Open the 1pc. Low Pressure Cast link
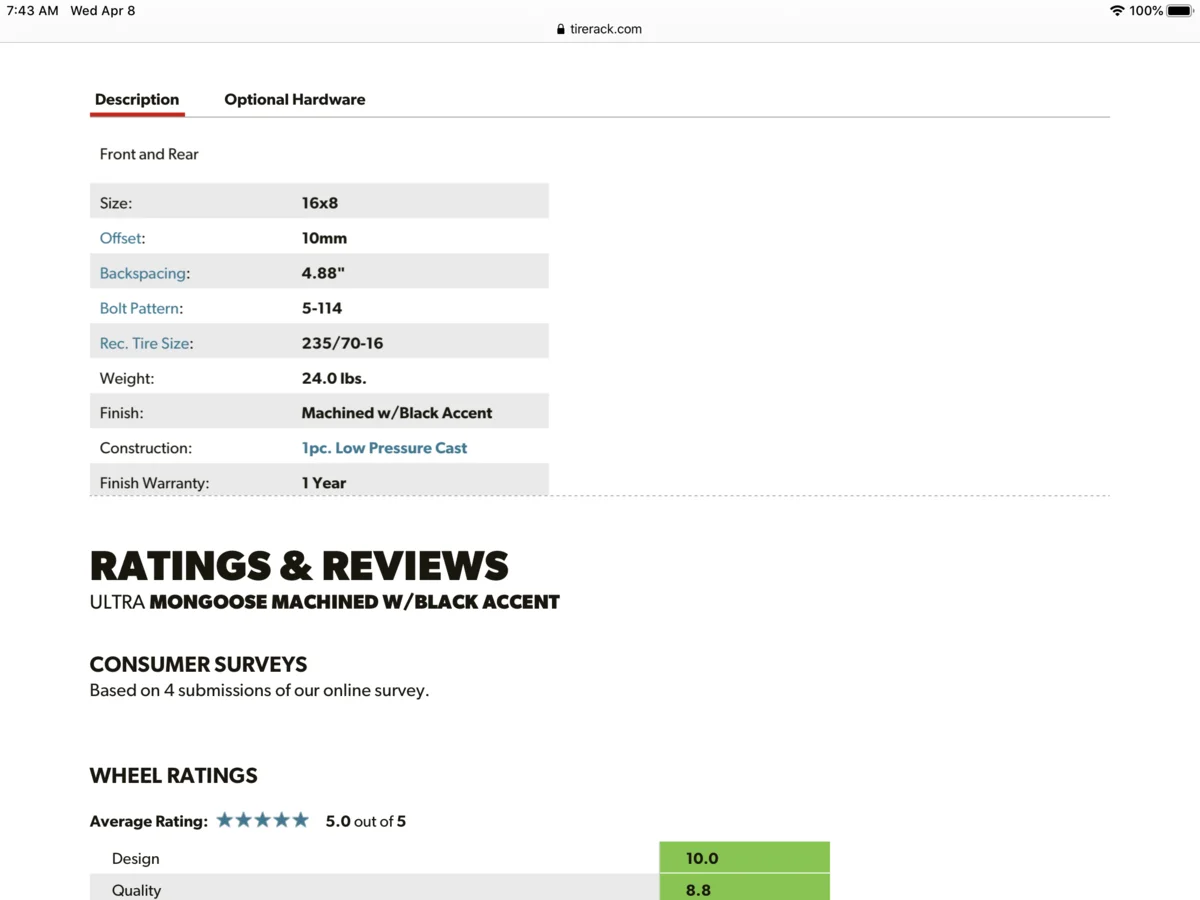The width and height of the screenshot is (1200, 900). tap(384, 448)
